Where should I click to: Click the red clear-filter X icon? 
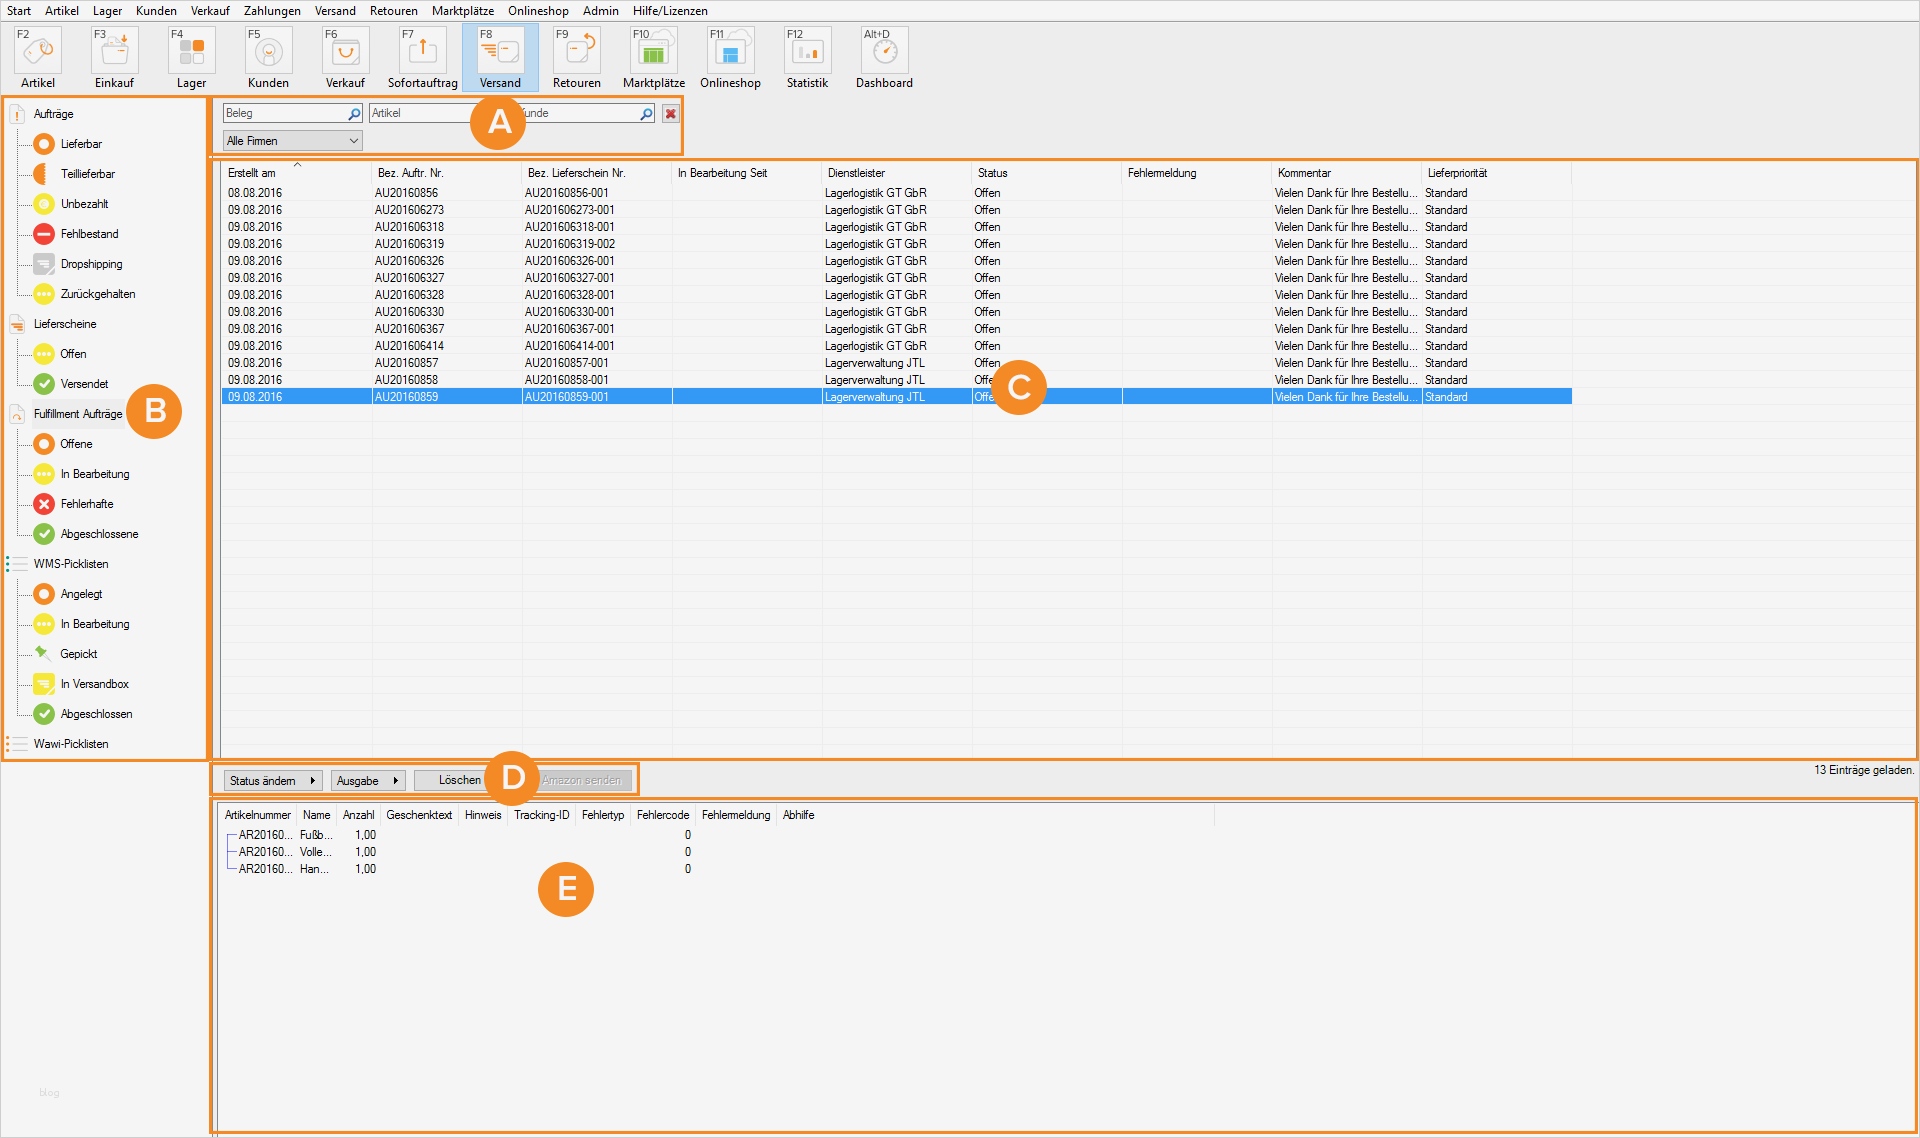pos(670,114)
